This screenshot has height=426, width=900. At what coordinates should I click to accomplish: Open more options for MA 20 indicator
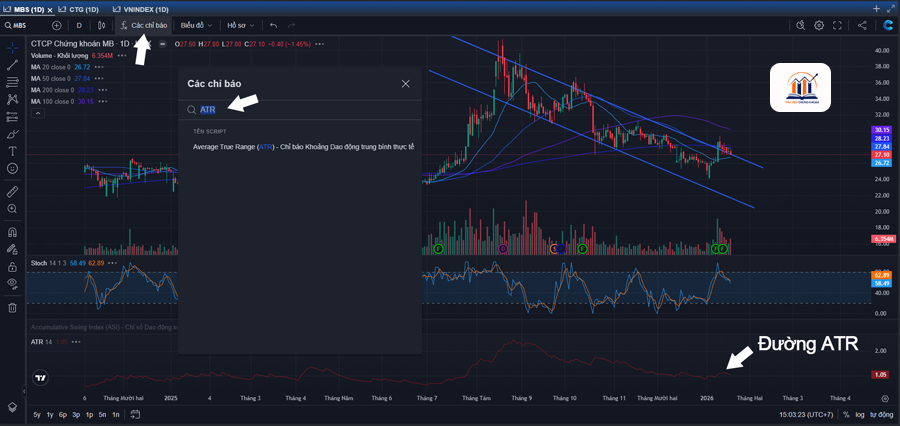[99, 67]
